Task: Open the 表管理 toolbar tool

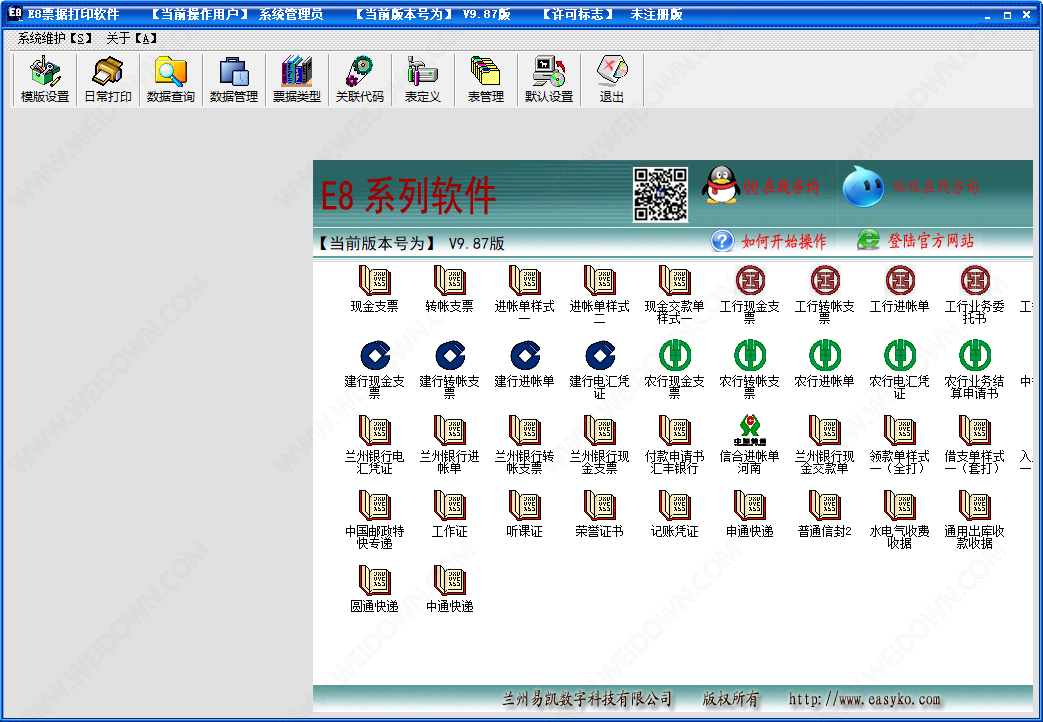Action: [486, 80]
